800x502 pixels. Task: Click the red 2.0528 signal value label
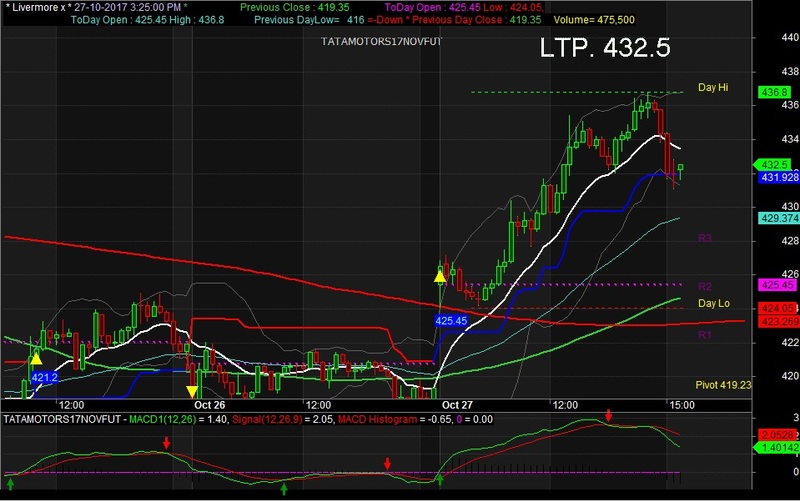[777, 435]
